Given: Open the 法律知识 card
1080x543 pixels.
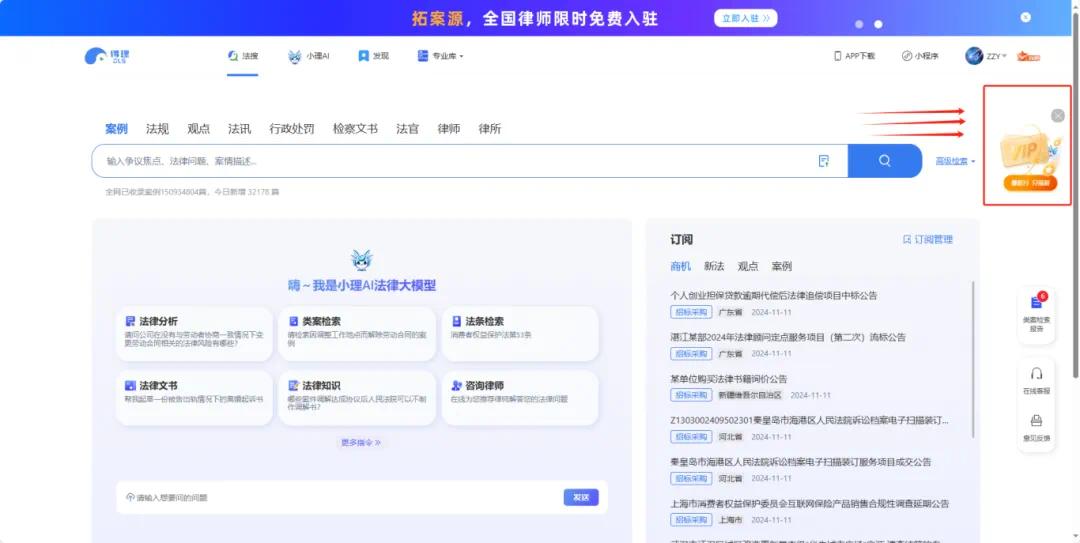Looking at the screenshot, I should pos(357,398).
